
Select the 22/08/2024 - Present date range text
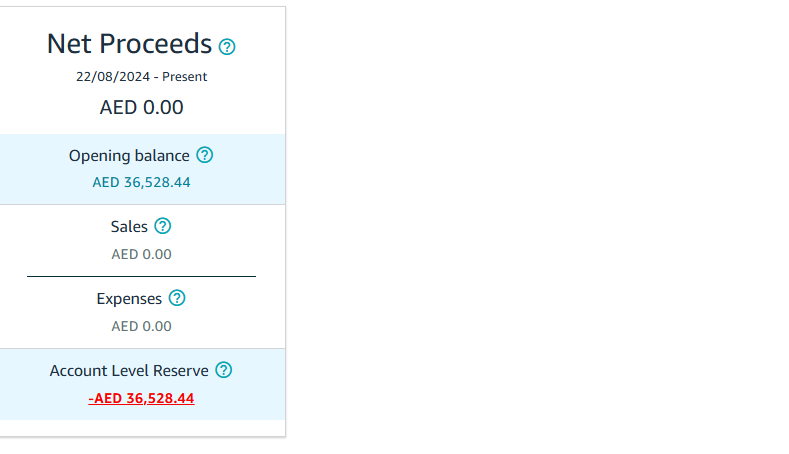coord(141,77)
